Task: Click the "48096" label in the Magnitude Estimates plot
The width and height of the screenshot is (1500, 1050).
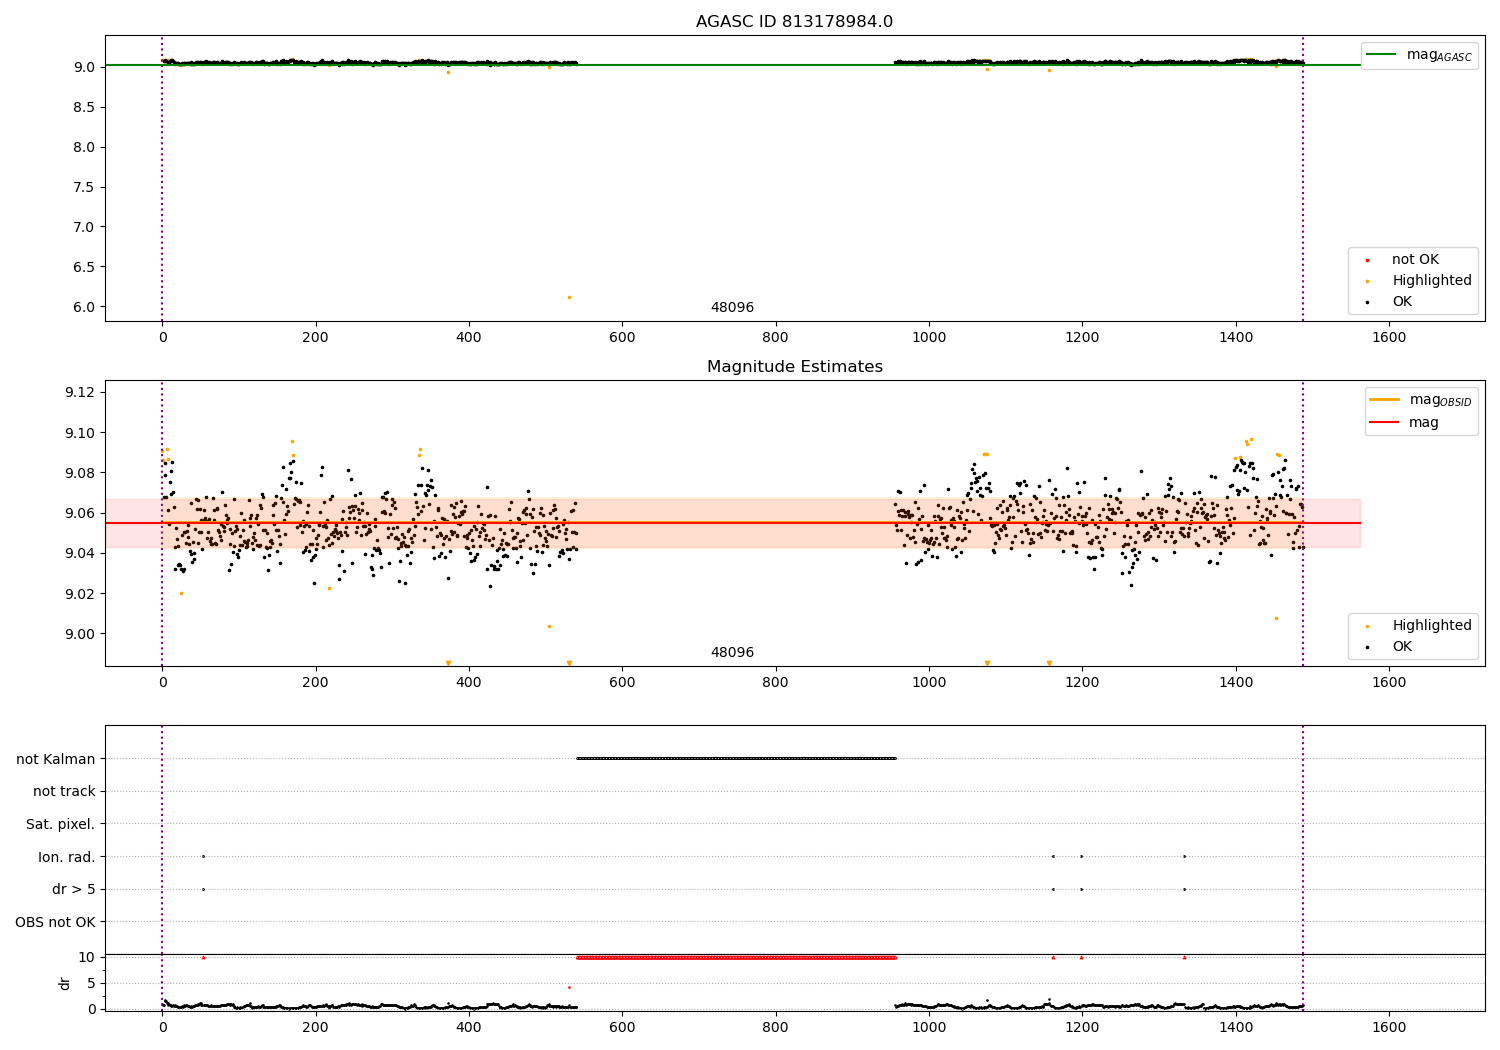Action: coord(732,653)
